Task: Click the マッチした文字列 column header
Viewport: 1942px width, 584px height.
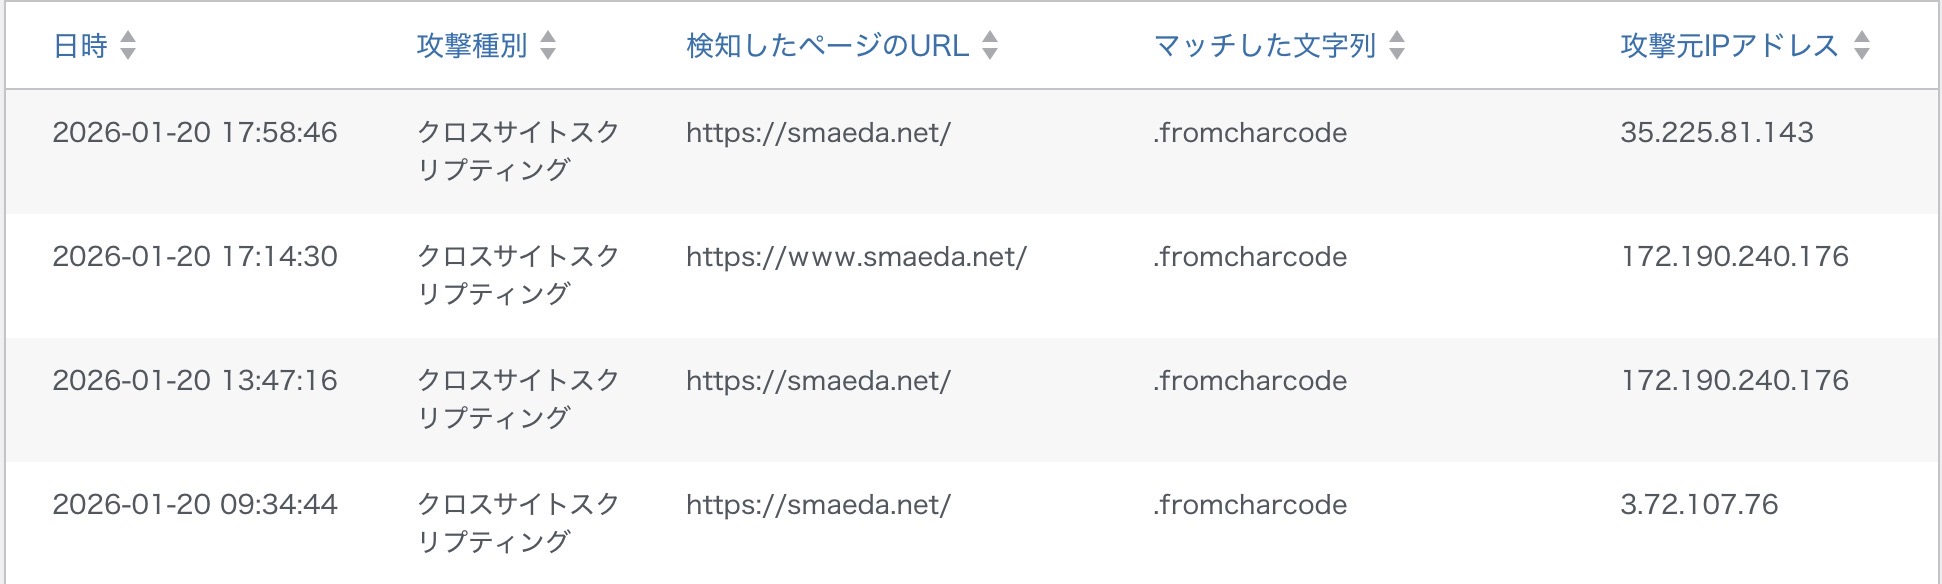Action: coord(1264,46)
